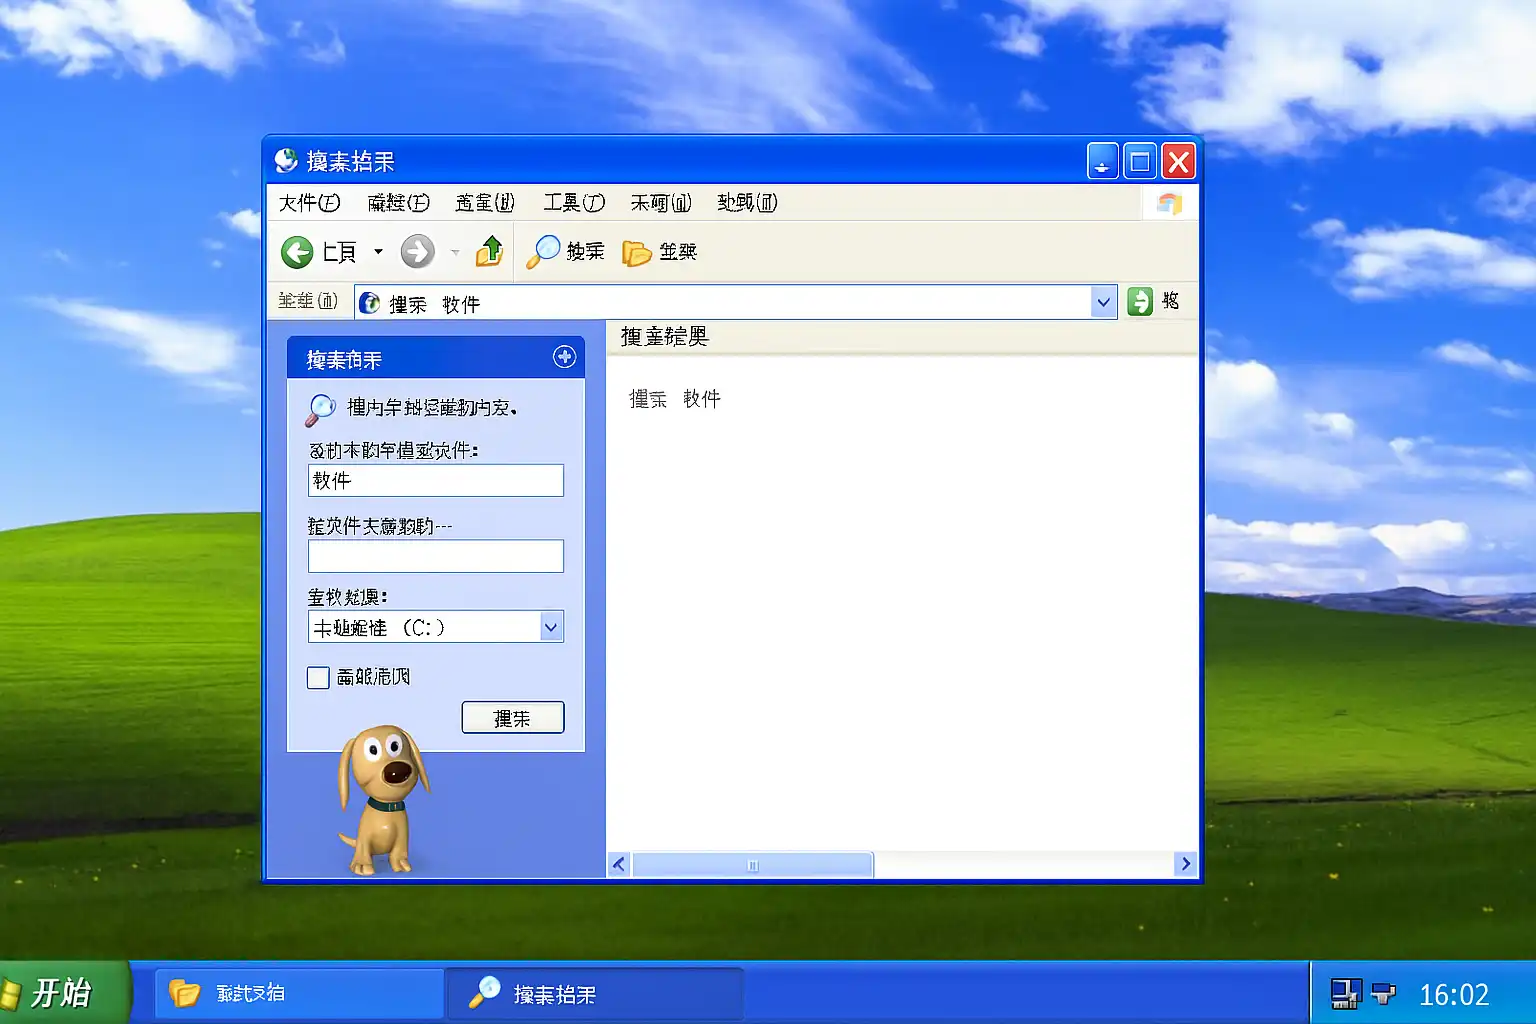The width and height of the screenshot is (1536, 1024).
Task: Click the horizontal scrollbar right arrow
Action: coord(1186,864)
